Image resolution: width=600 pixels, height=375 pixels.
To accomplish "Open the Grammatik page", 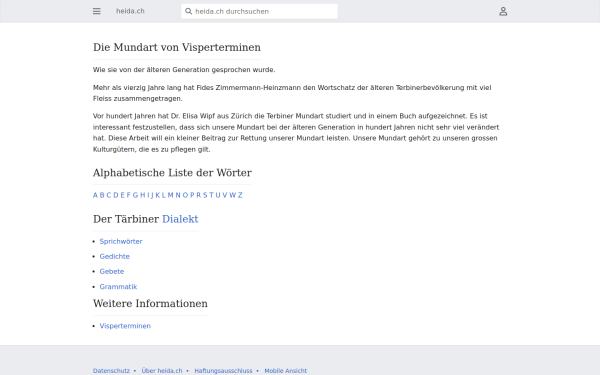I will pos(118,287).
